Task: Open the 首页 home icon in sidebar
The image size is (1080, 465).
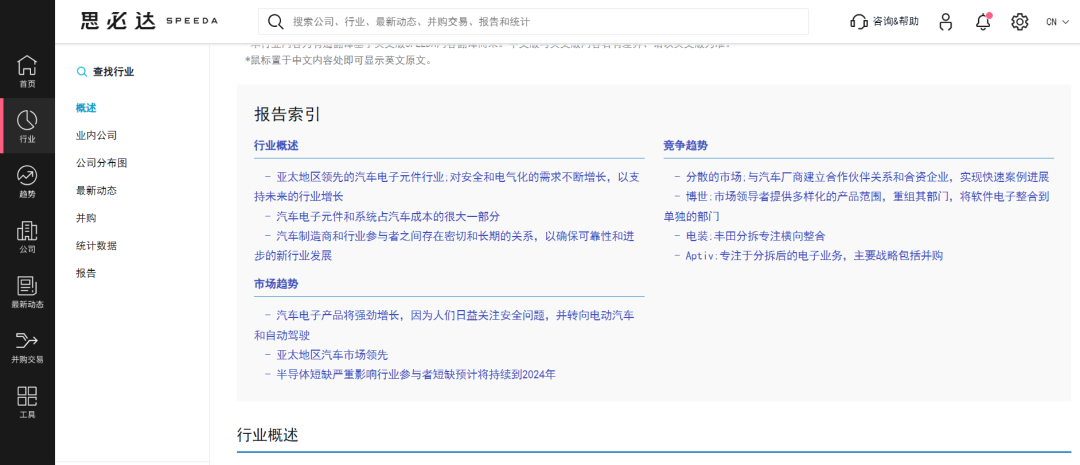Action: [x=27, y=71]
